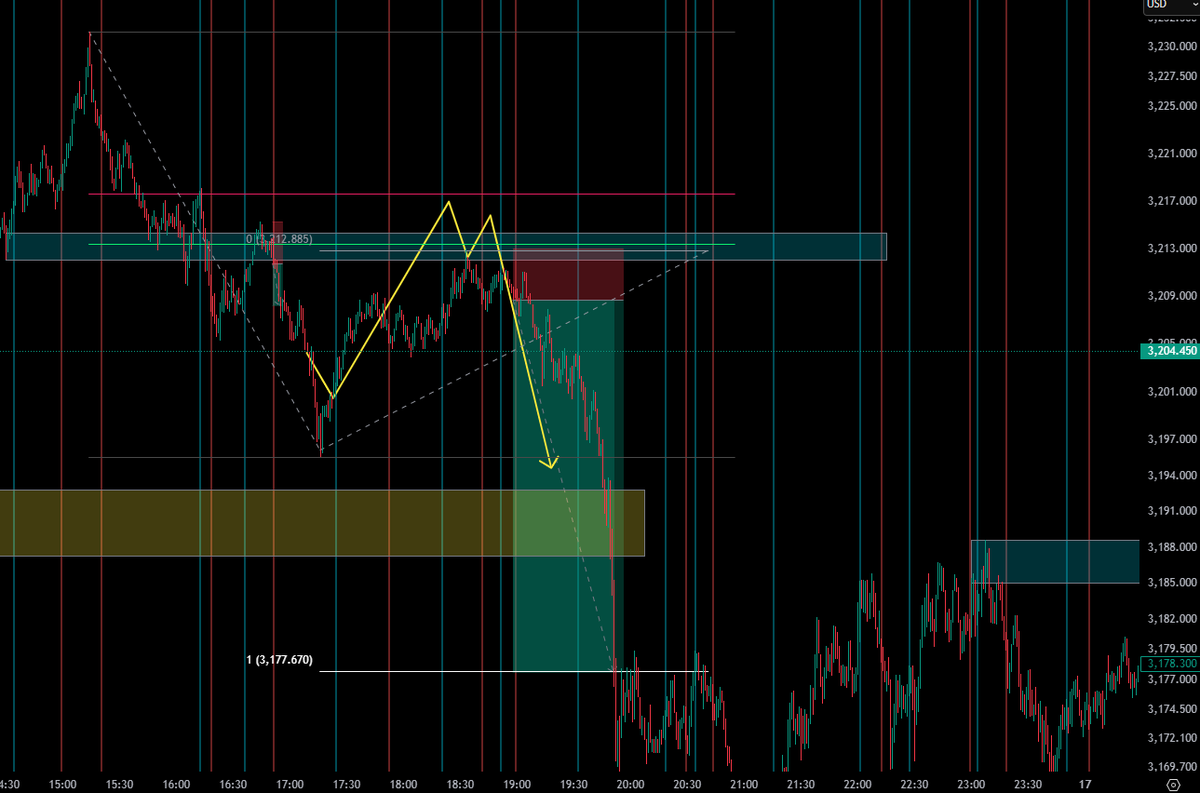This screenshot has height=793, width=1200.
Task: Click the 3,209.000 price axis label
Action: (x=1172, y=297)
